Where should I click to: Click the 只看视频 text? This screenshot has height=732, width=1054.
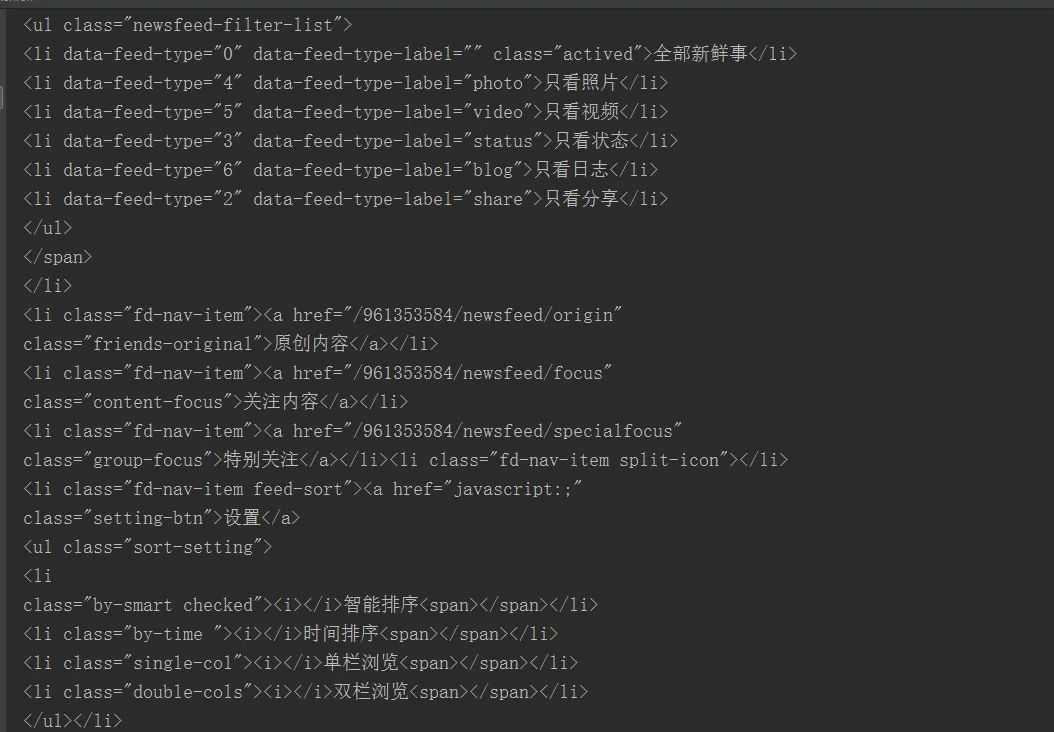pyautogui.click(x=580, y=111)
